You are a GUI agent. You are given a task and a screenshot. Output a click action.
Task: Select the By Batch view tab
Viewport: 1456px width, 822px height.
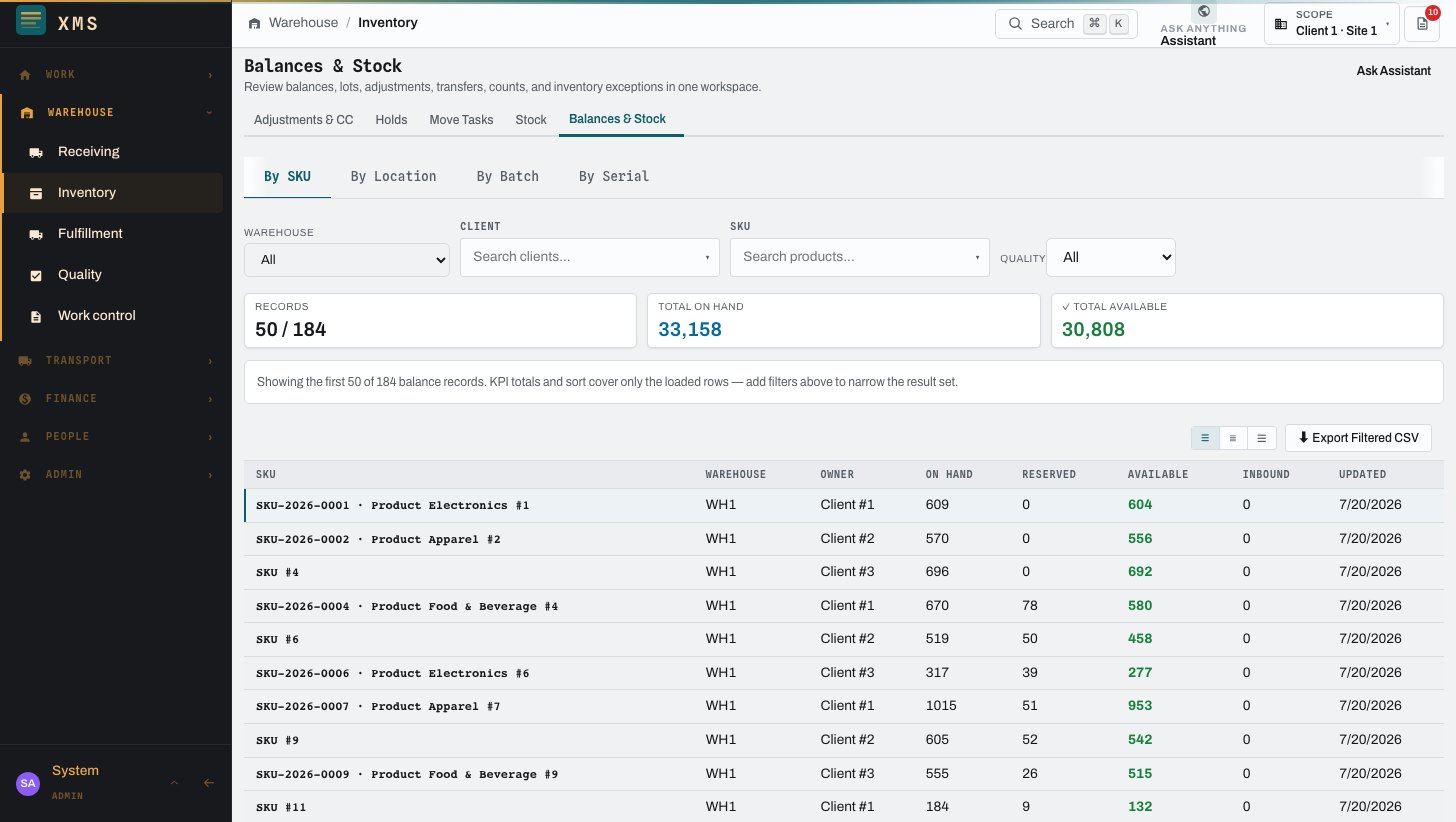pos(507,176)
